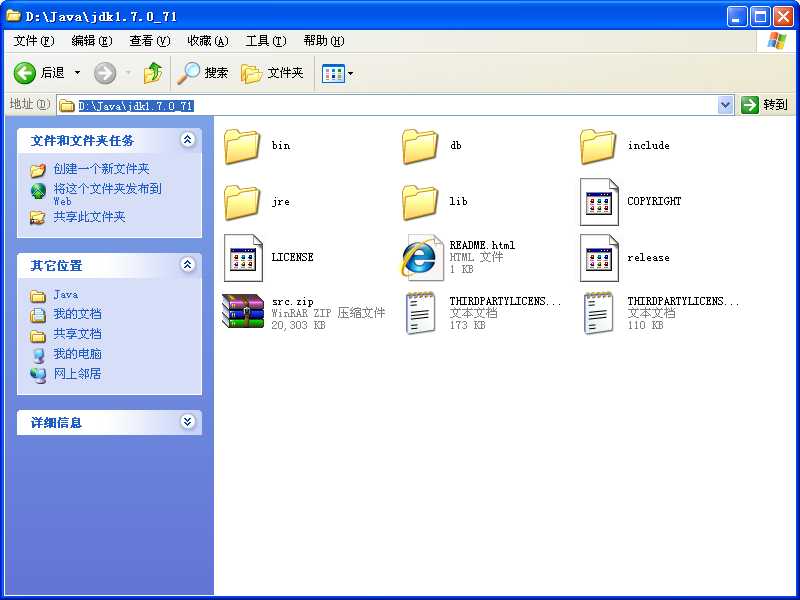This screenshot has width=800, height=600.
Task: Open the Search (搜索) toolbar button
Action: coord(203,73)
